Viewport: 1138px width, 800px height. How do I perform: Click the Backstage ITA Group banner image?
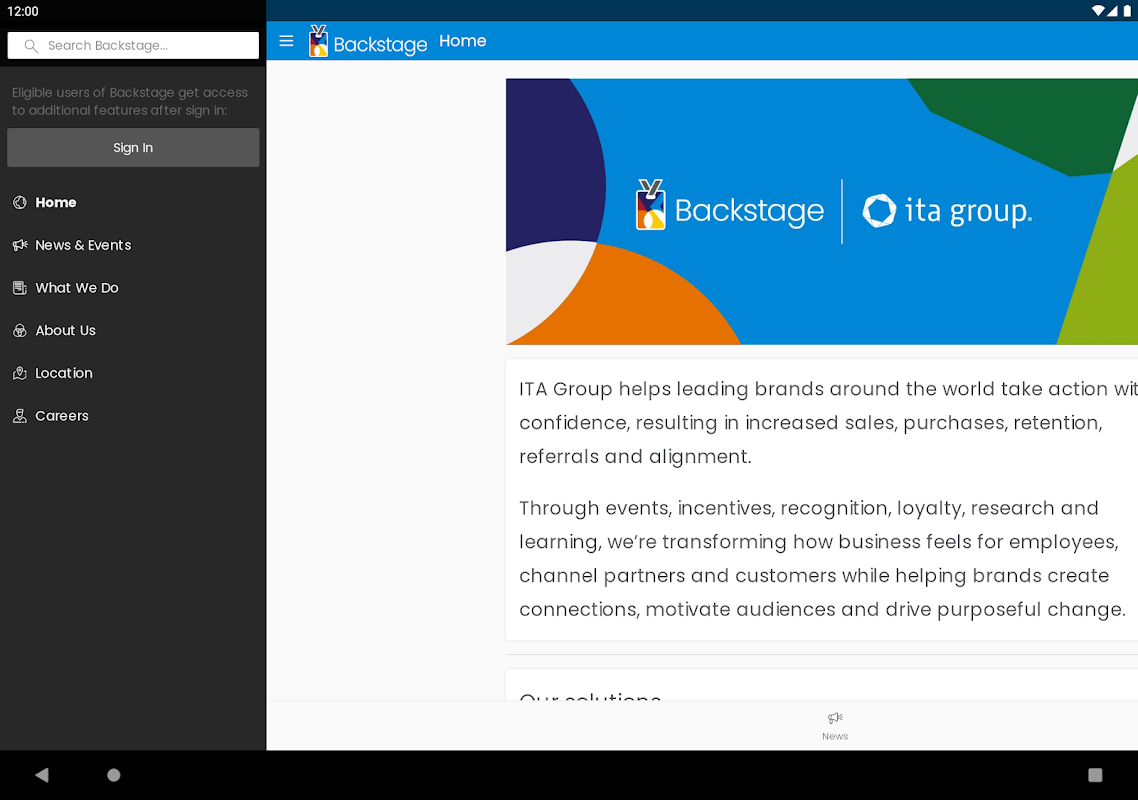(822, 211)
